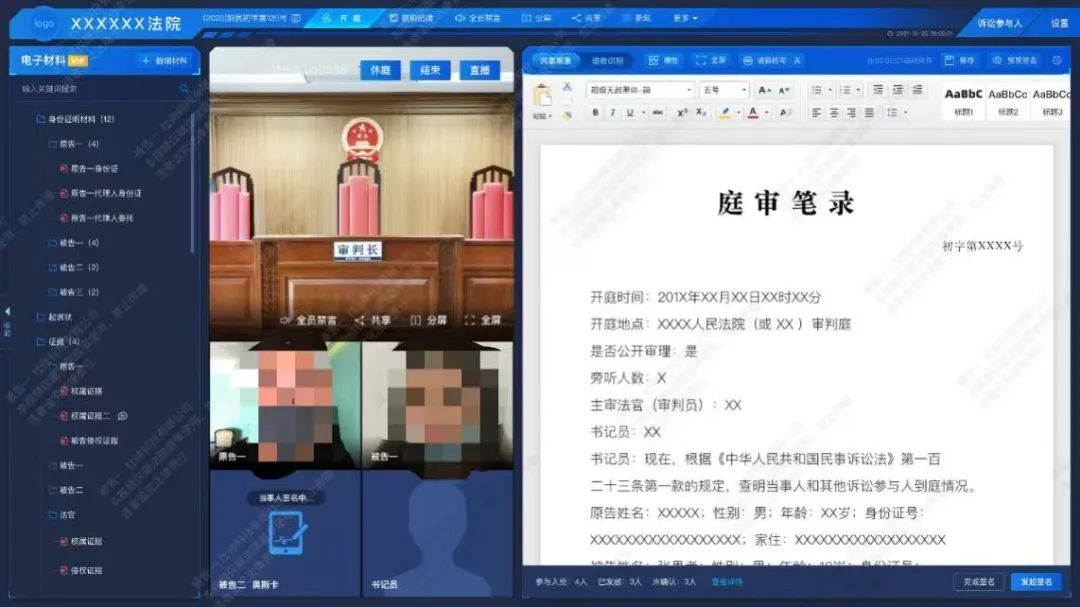
Task: Toggle italic formatting
Action: tap(612, 112)
